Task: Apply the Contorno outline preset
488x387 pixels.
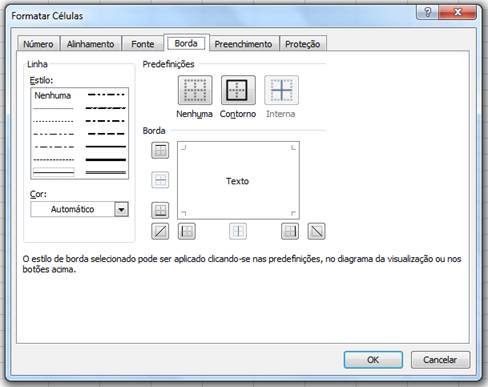Action: coord(238,90)
